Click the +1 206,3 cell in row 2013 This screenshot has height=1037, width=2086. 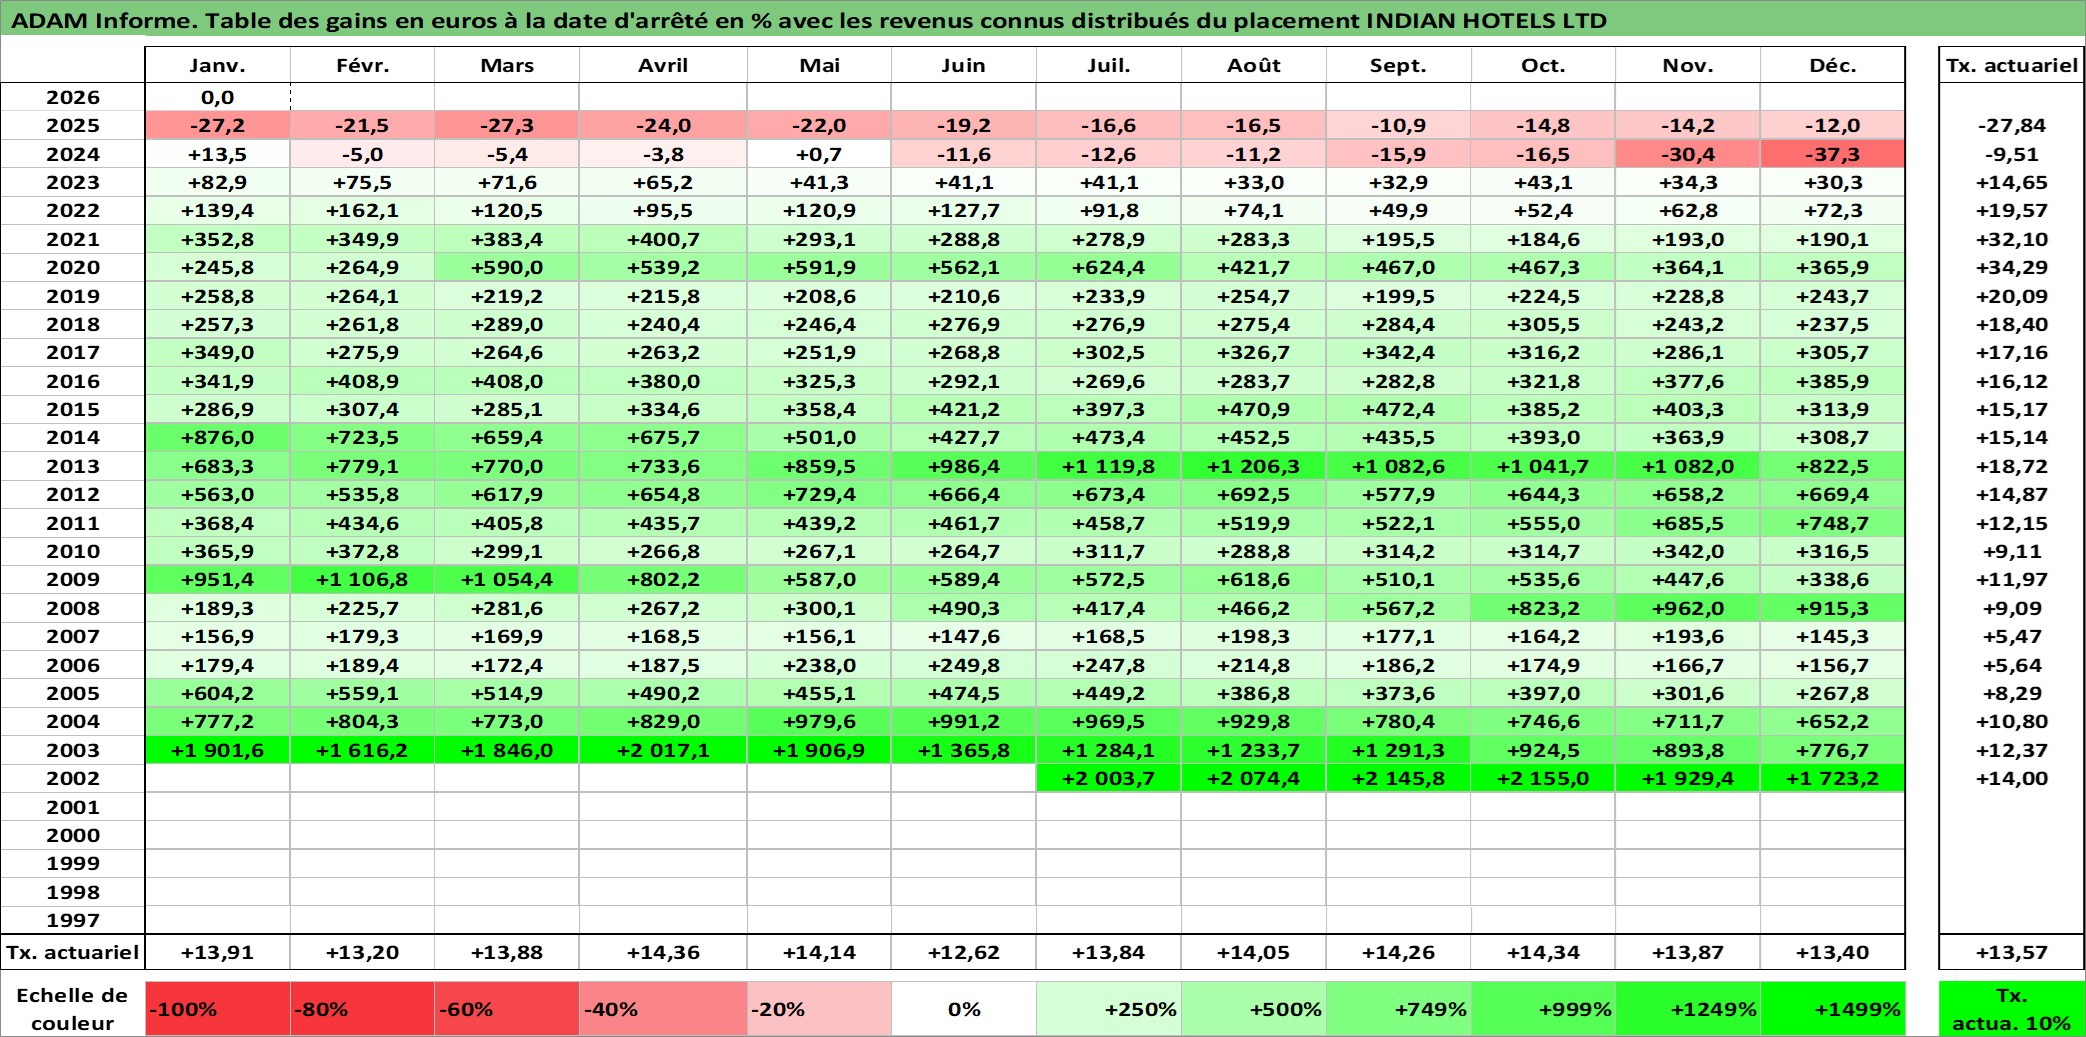click(1253, 466)
